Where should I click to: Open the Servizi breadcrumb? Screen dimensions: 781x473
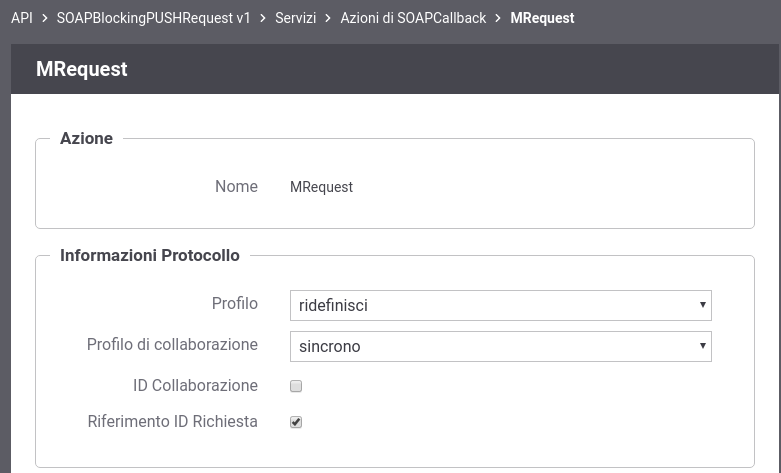coord(295,18)
